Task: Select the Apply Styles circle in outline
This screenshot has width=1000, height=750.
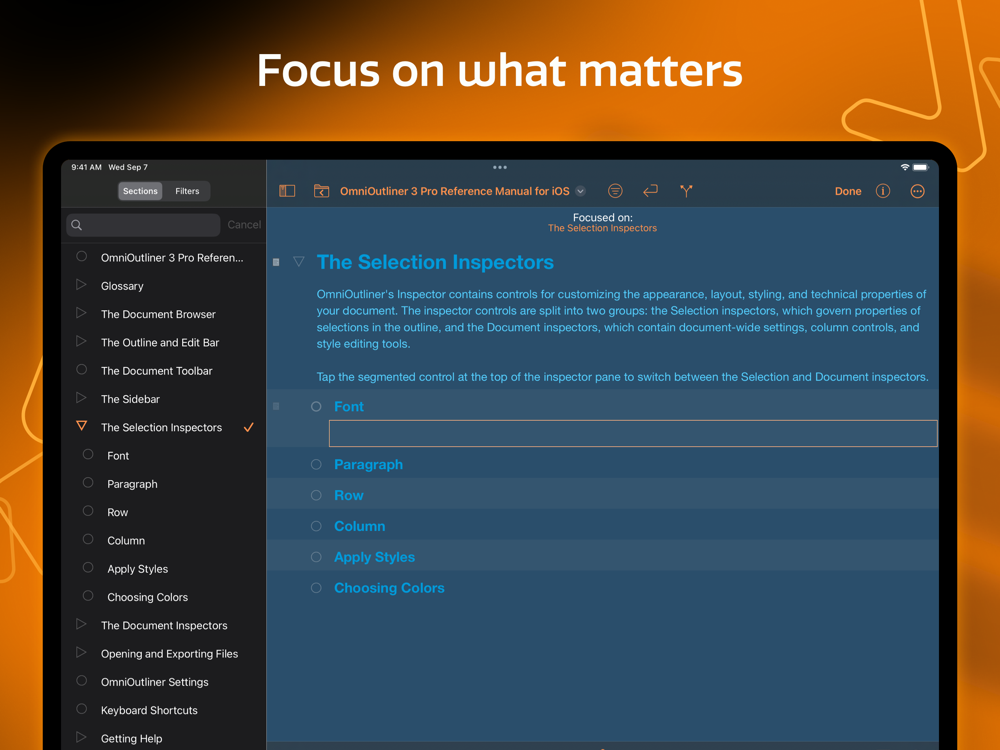Action: click(x=316, y=557)
